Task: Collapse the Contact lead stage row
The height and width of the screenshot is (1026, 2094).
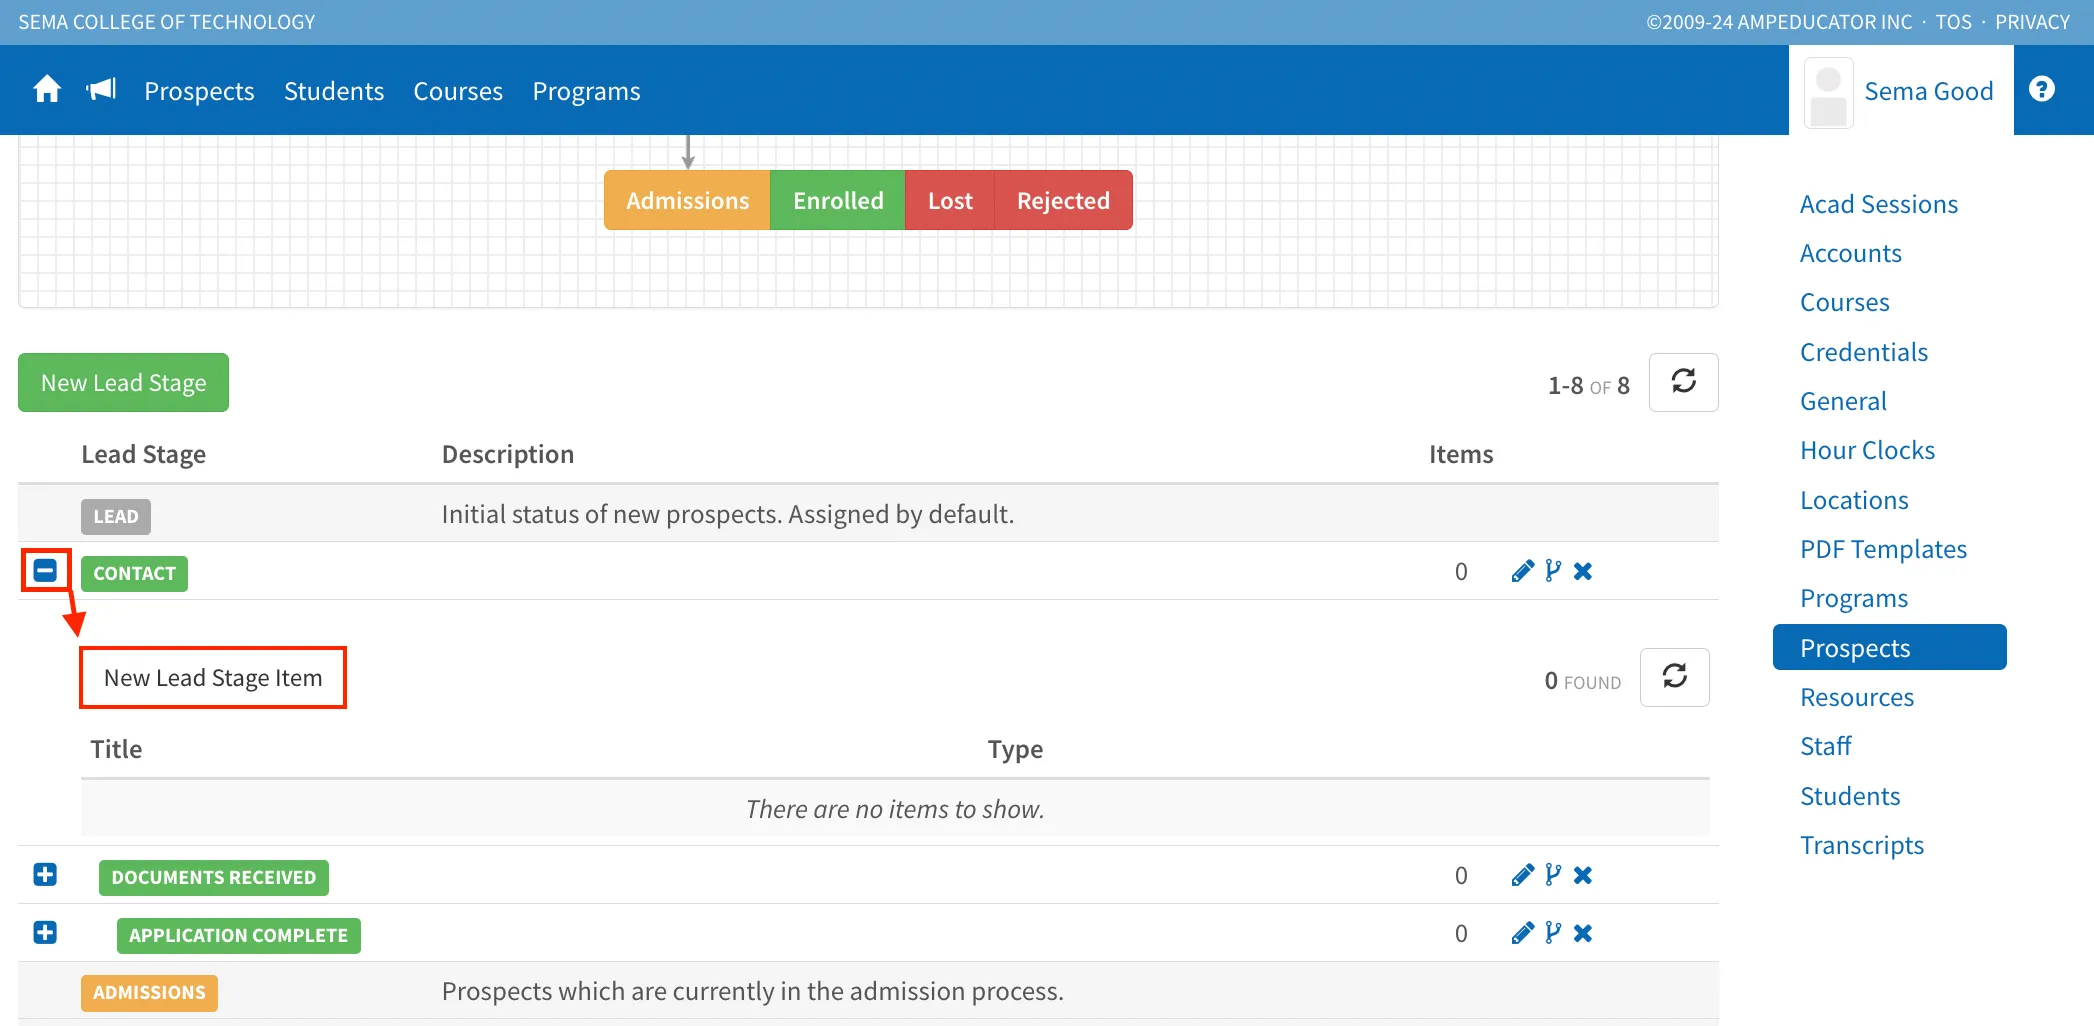Action: pos(45,570)
